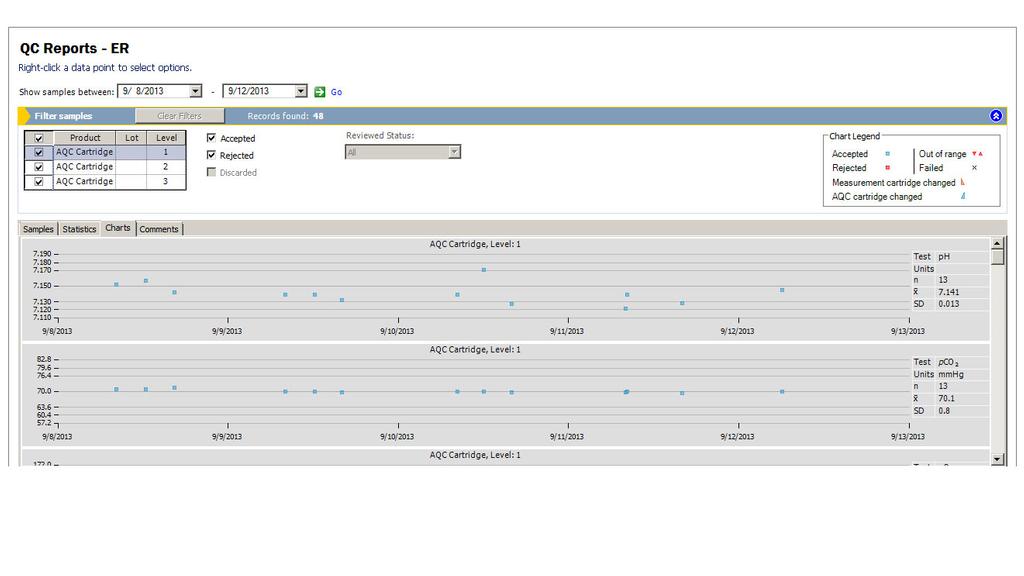Disable the Rejected filter checkbox
Screen dimensions: 1024x576
211,154
